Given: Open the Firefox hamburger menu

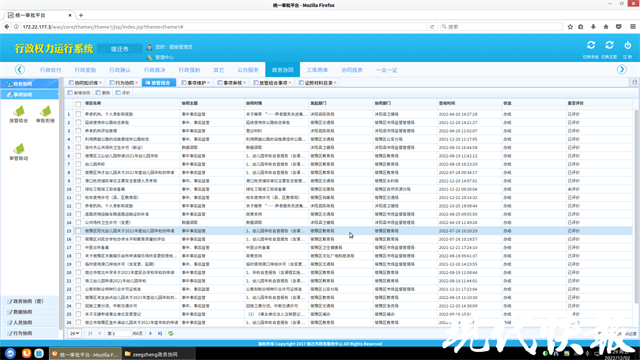Looking at the screenshot, I should [633, 27].
